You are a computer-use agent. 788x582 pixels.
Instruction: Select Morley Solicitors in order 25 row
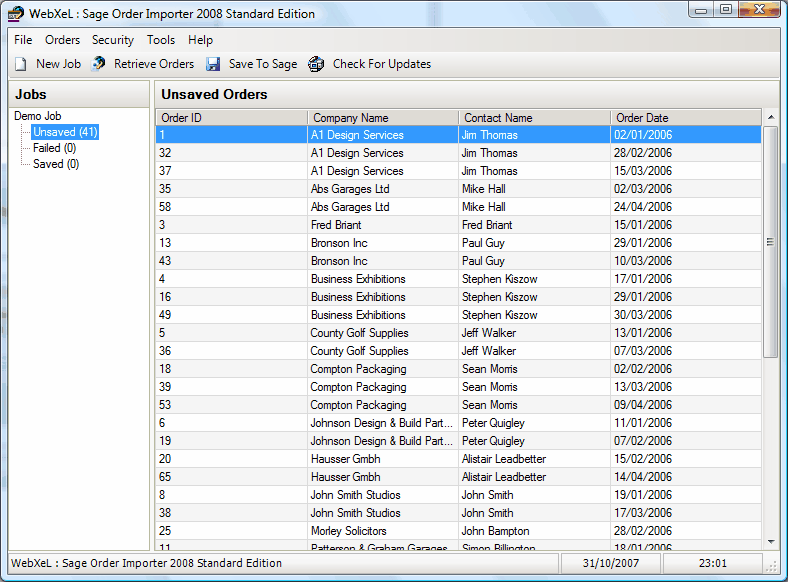(x=348, y=531)
